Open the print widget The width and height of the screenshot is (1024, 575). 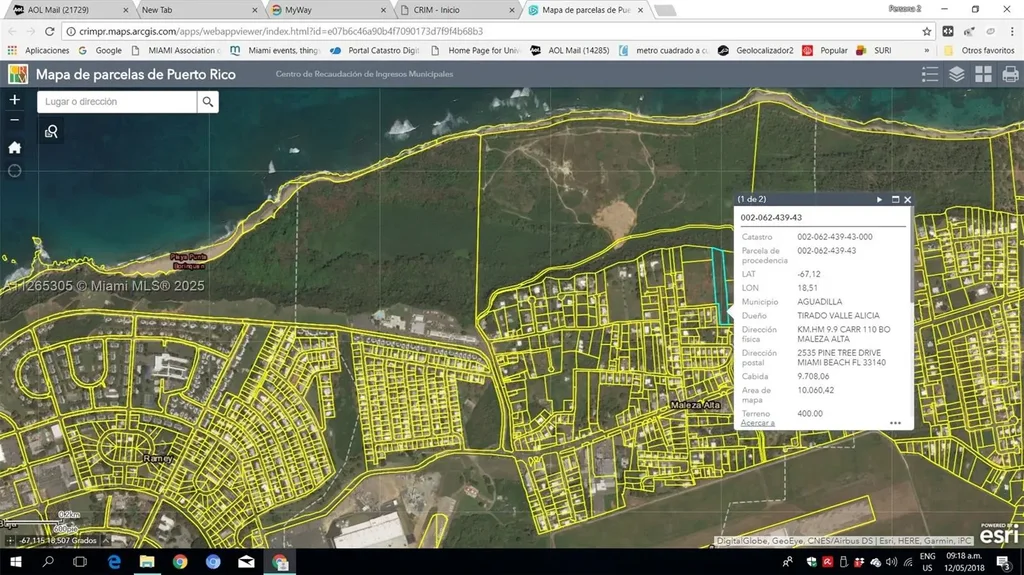coord(1009,74)
